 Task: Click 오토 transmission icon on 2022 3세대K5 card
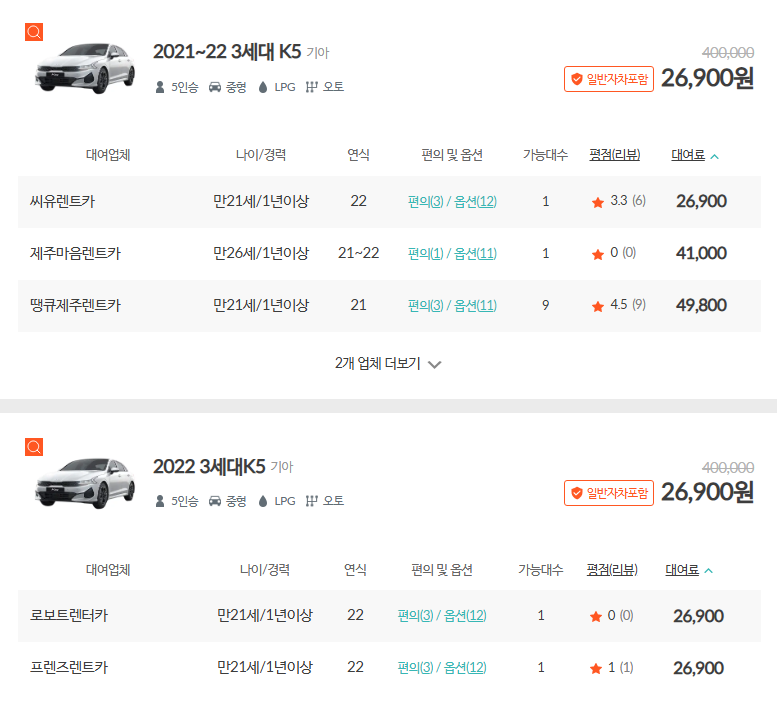(x=311, y=501)
